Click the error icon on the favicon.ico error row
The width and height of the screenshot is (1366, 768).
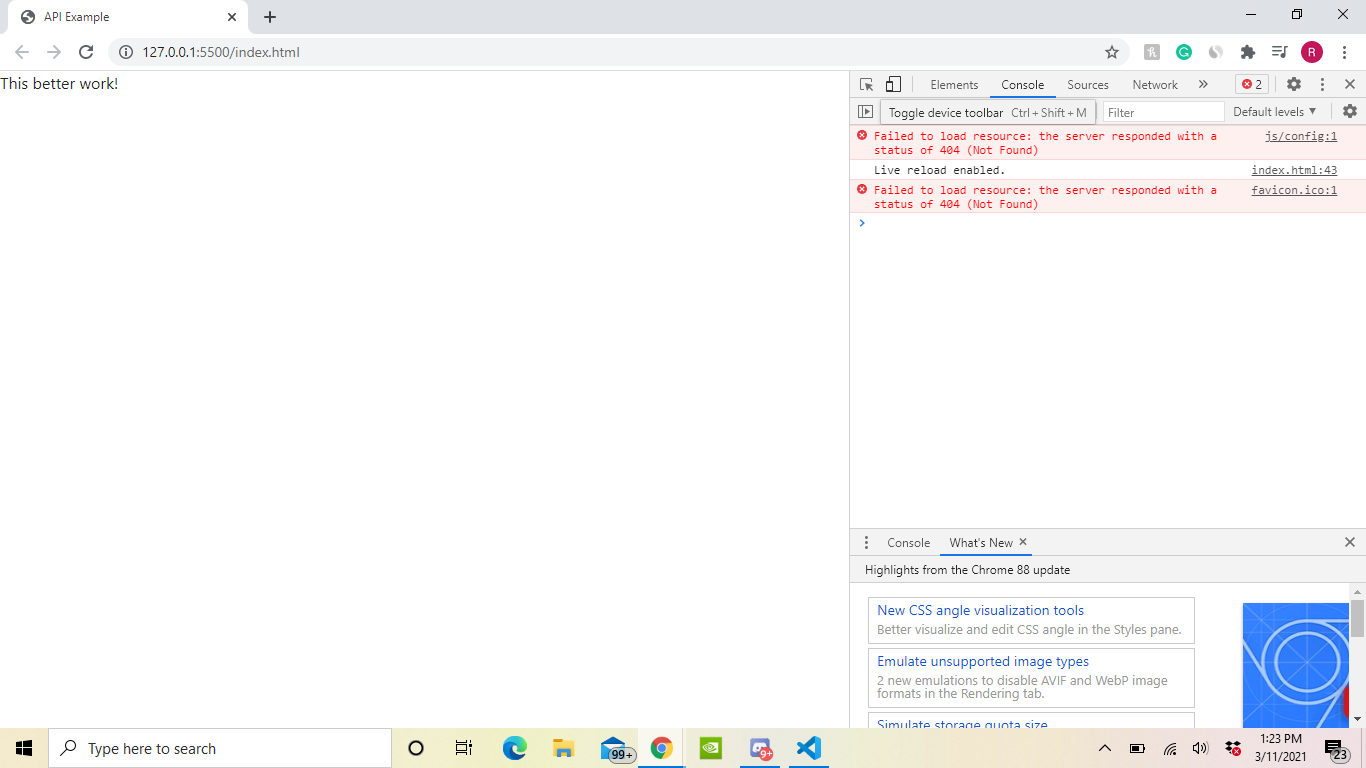click(x=862, y=189)
